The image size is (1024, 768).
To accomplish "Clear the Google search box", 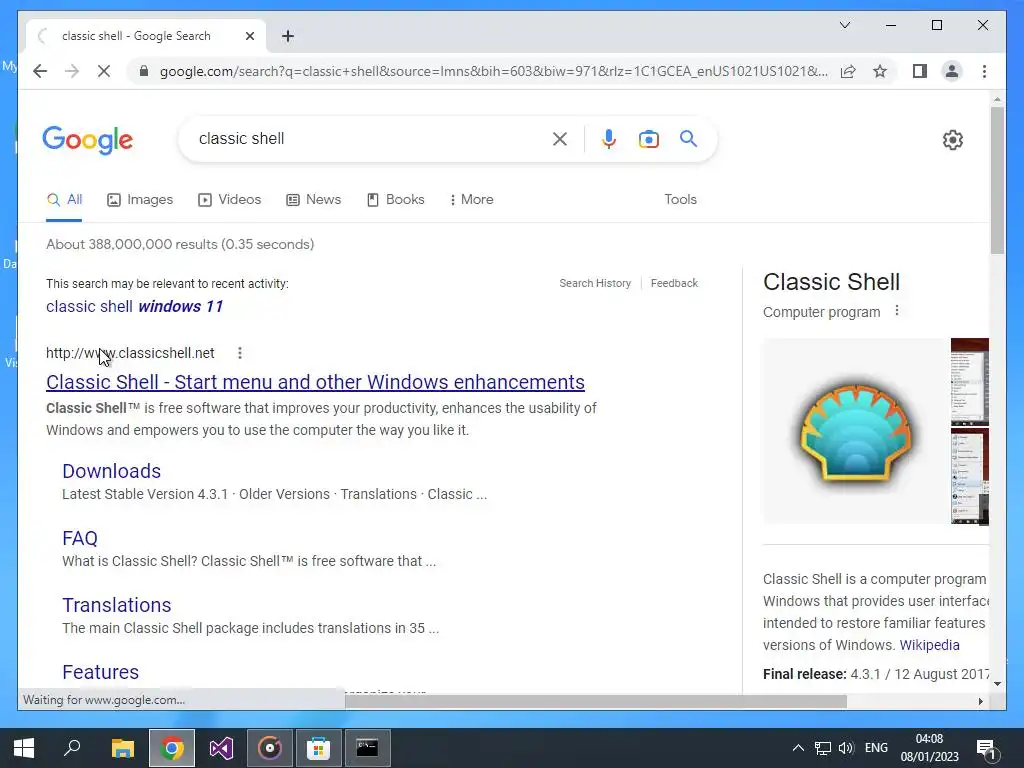I will pyautogui.click(x=560, y=138).
